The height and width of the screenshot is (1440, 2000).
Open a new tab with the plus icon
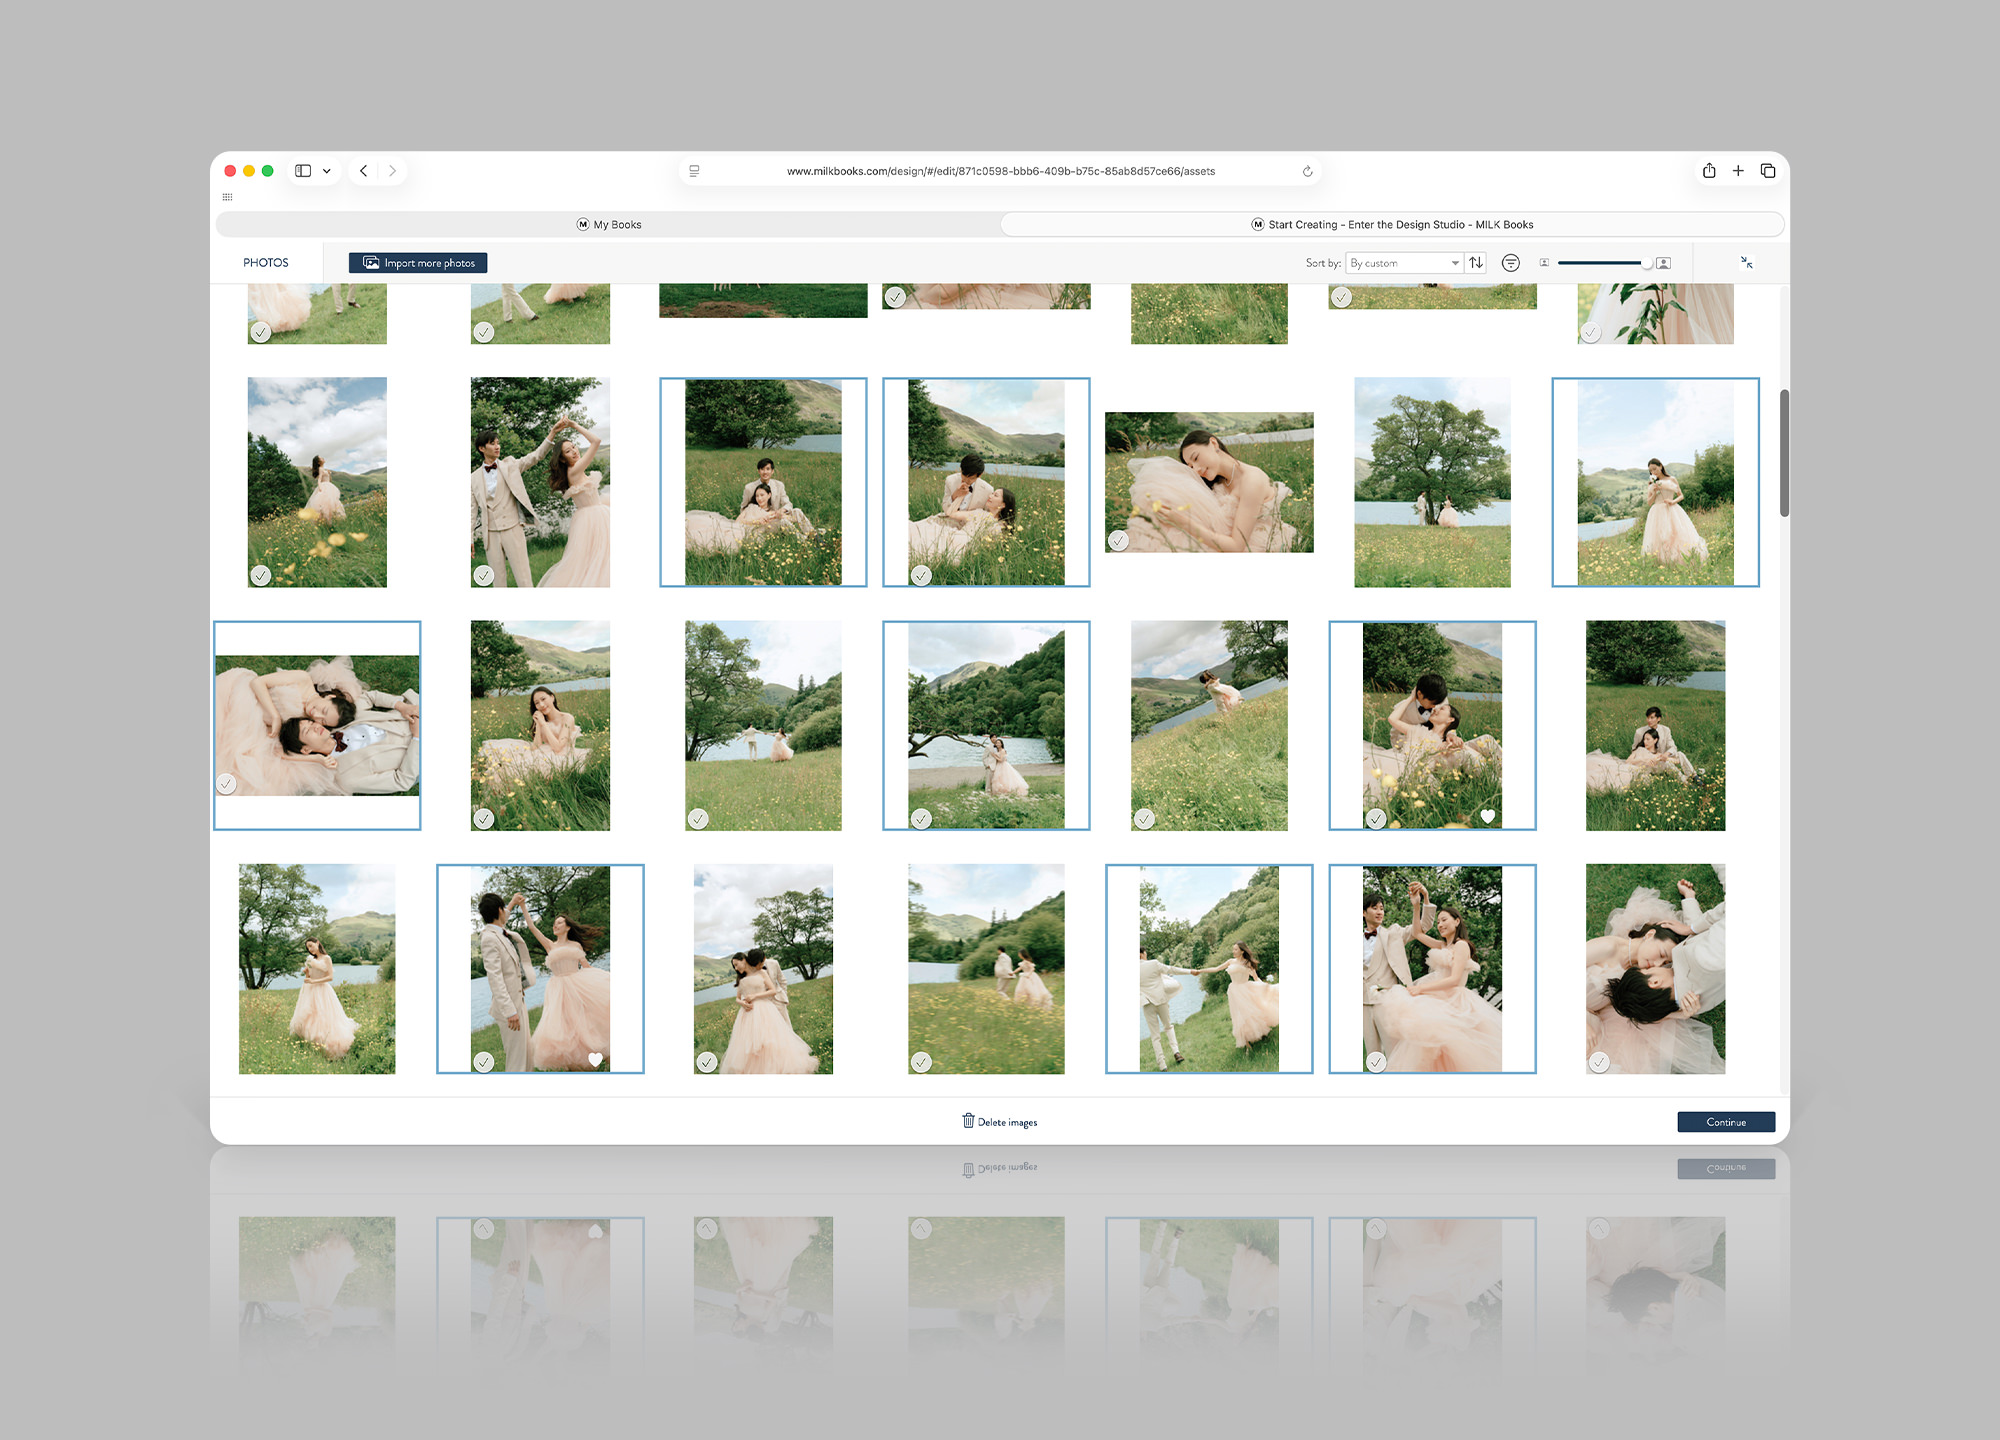coord(1738,171)
